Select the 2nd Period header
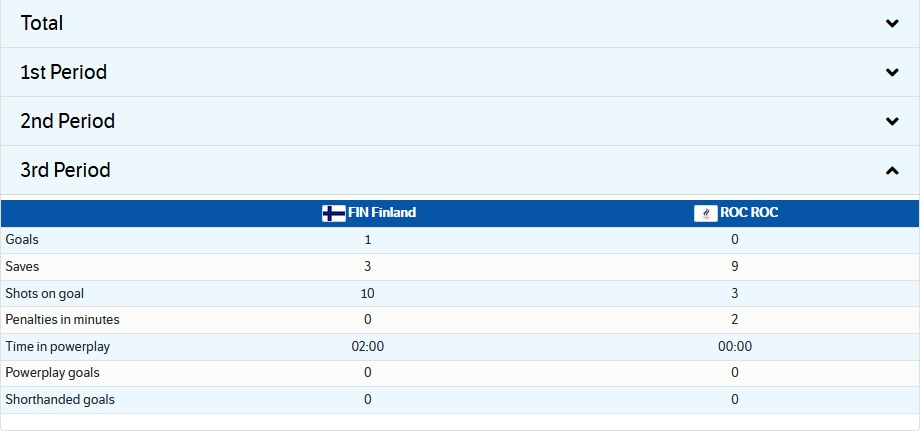Screen dimensions: 924x433 click(460, 121)
